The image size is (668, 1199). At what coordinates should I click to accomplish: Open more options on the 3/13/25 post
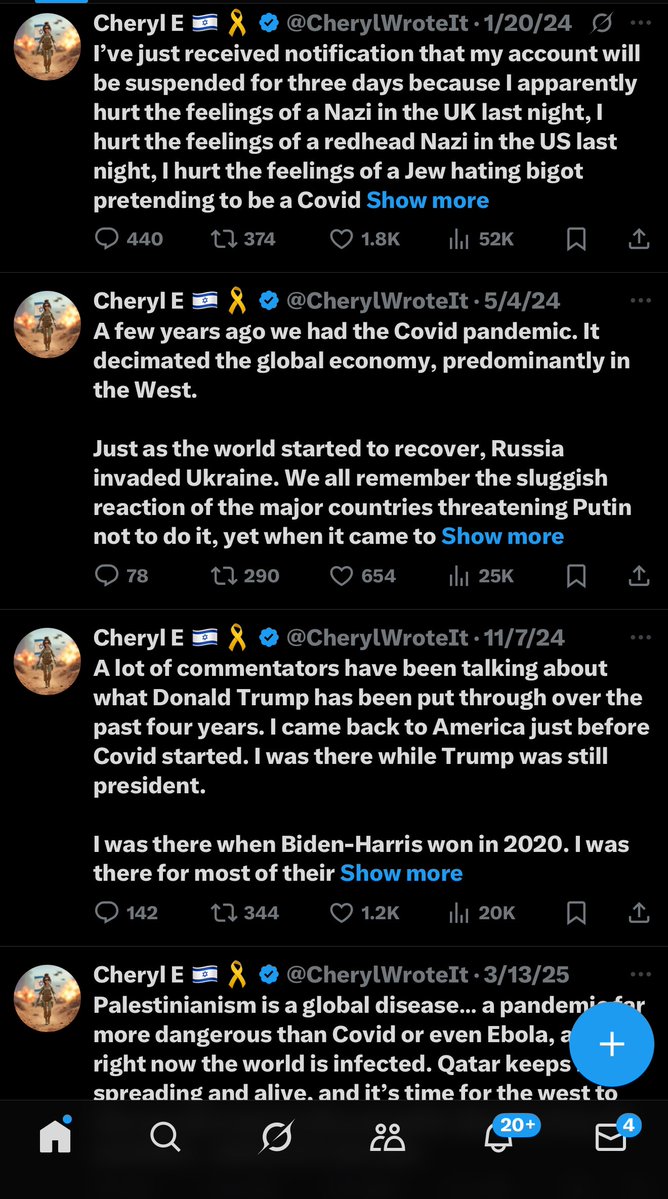pos(638,974)
